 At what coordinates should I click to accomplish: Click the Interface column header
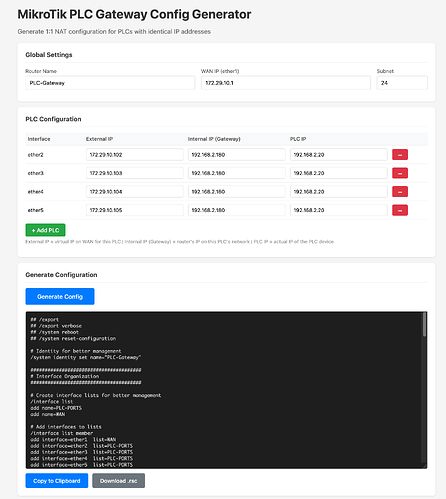(39, 139)
